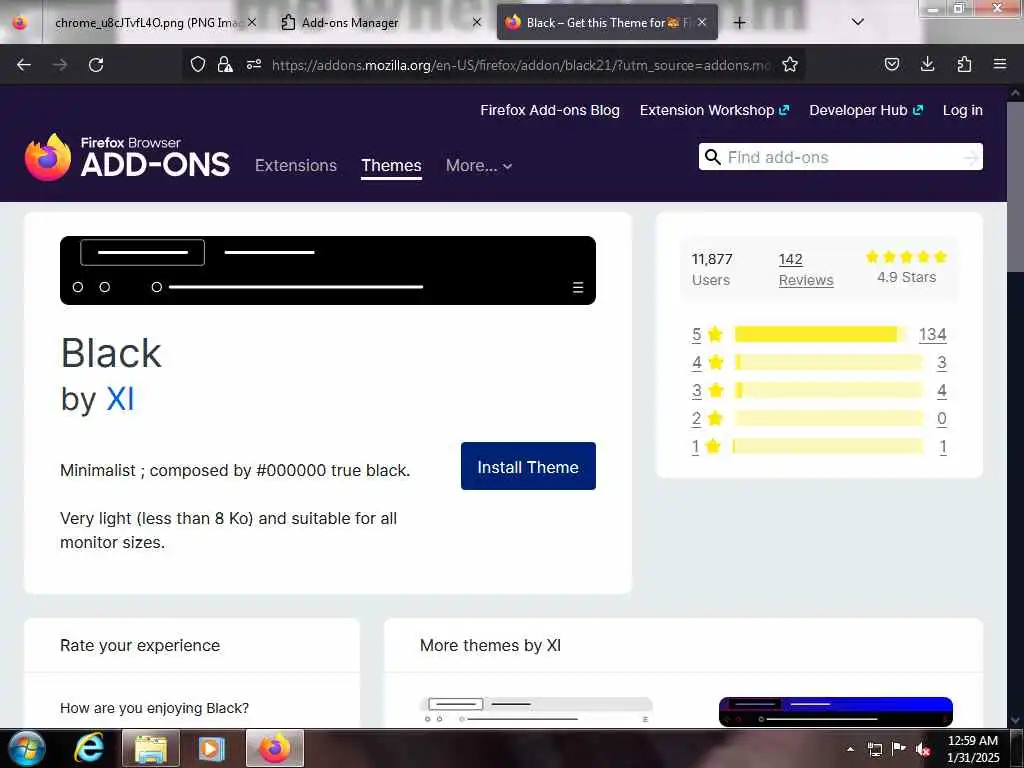Open the Extension Workshop link
Image resolution: width=1024 pixels, height=768 pixels.
tap(714, 110)
